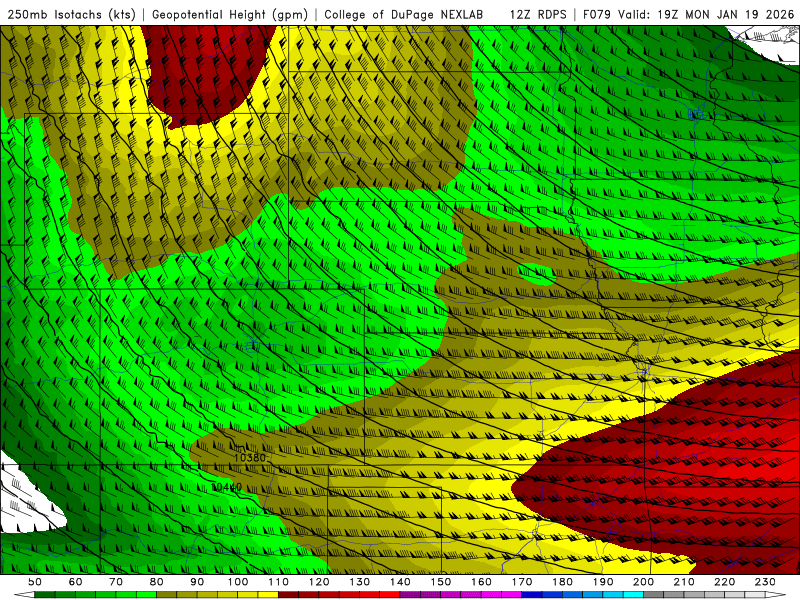Click the dark blue swatch just right of 170
The width and height of the screenshot is (800, 600).
532,595
